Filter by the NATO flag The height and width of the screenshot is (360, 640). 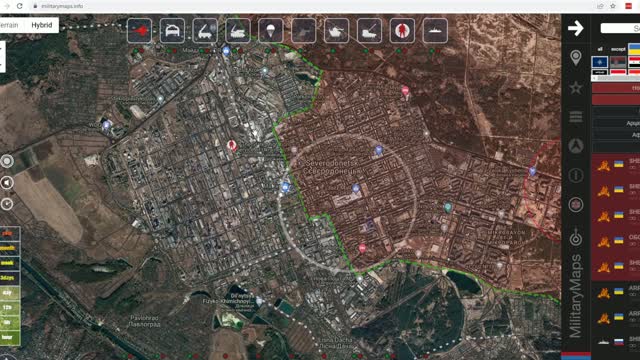pyautogui.click(x=600, y=62)
